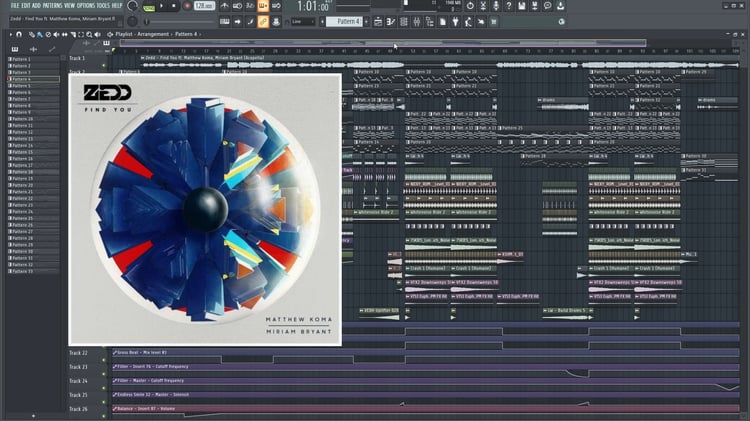Select the playlist slip tool
Image resolution: width=750 pixels, height=421 pixels.
pos(65,34)
